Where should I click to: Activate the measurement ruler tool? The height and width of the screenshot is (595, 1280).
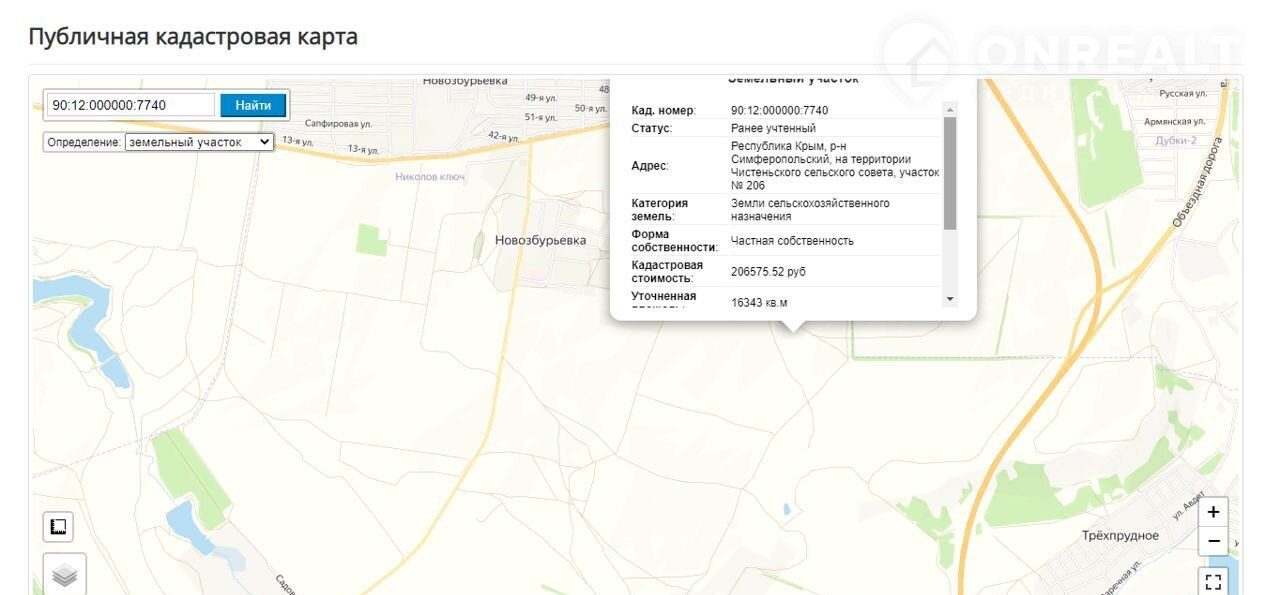coord(58,526)
